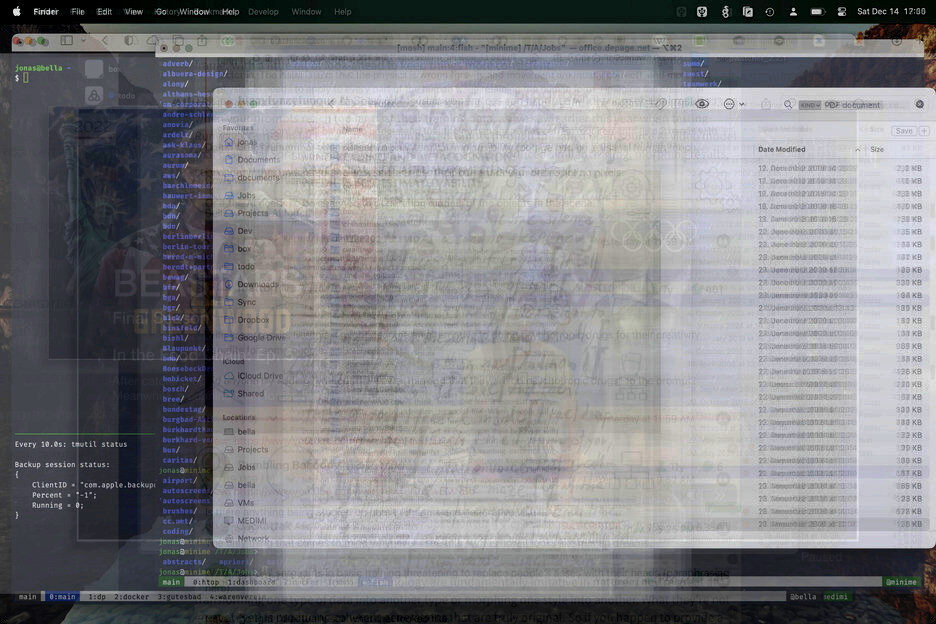Toggle Quick Look eye icon in Finder toolbar
The height and width of the screenshot is (624, 936).
click(x=702, y=104)
